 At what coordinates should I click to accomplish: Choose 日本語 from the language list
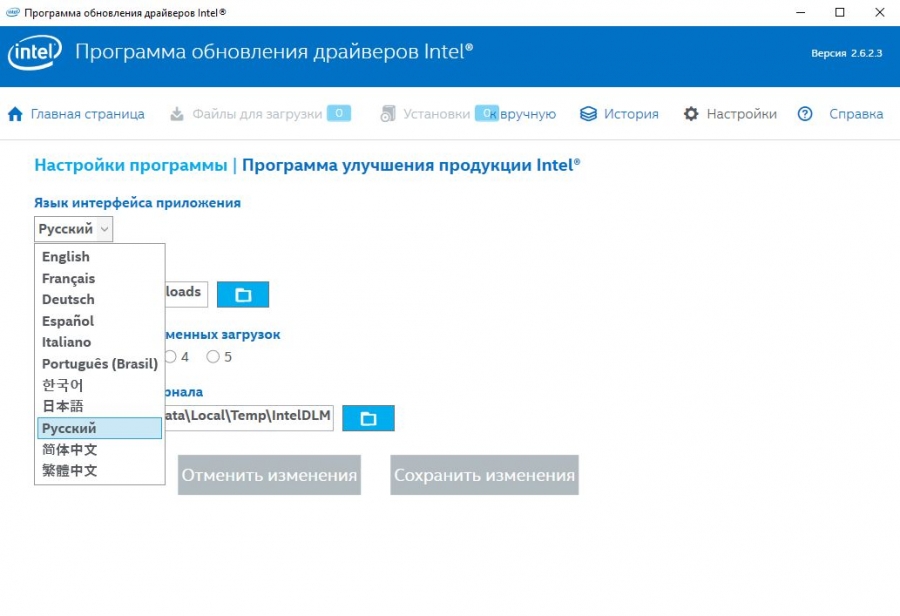(63, 406)
